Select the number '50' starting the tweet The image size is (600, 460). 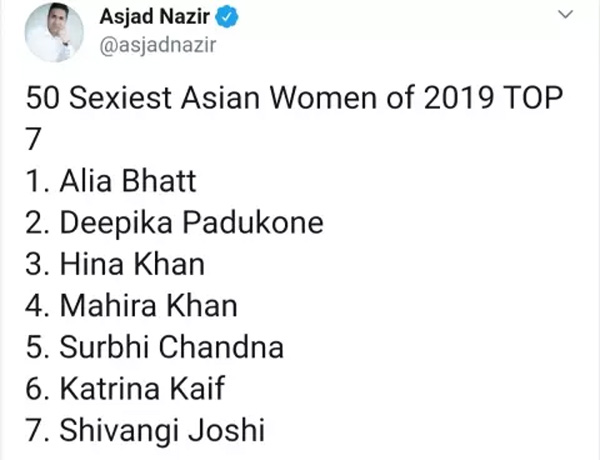(x=42, y=98)
